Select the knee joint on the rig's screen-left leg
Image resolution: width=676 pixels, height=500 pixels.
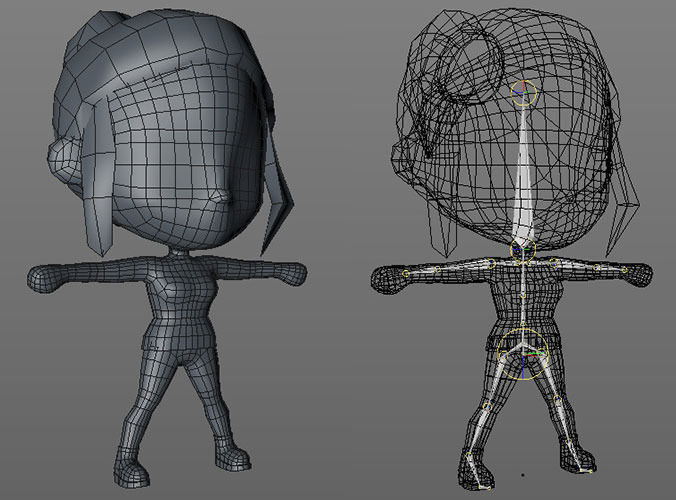pyautogui.click(x=488, y=406)
